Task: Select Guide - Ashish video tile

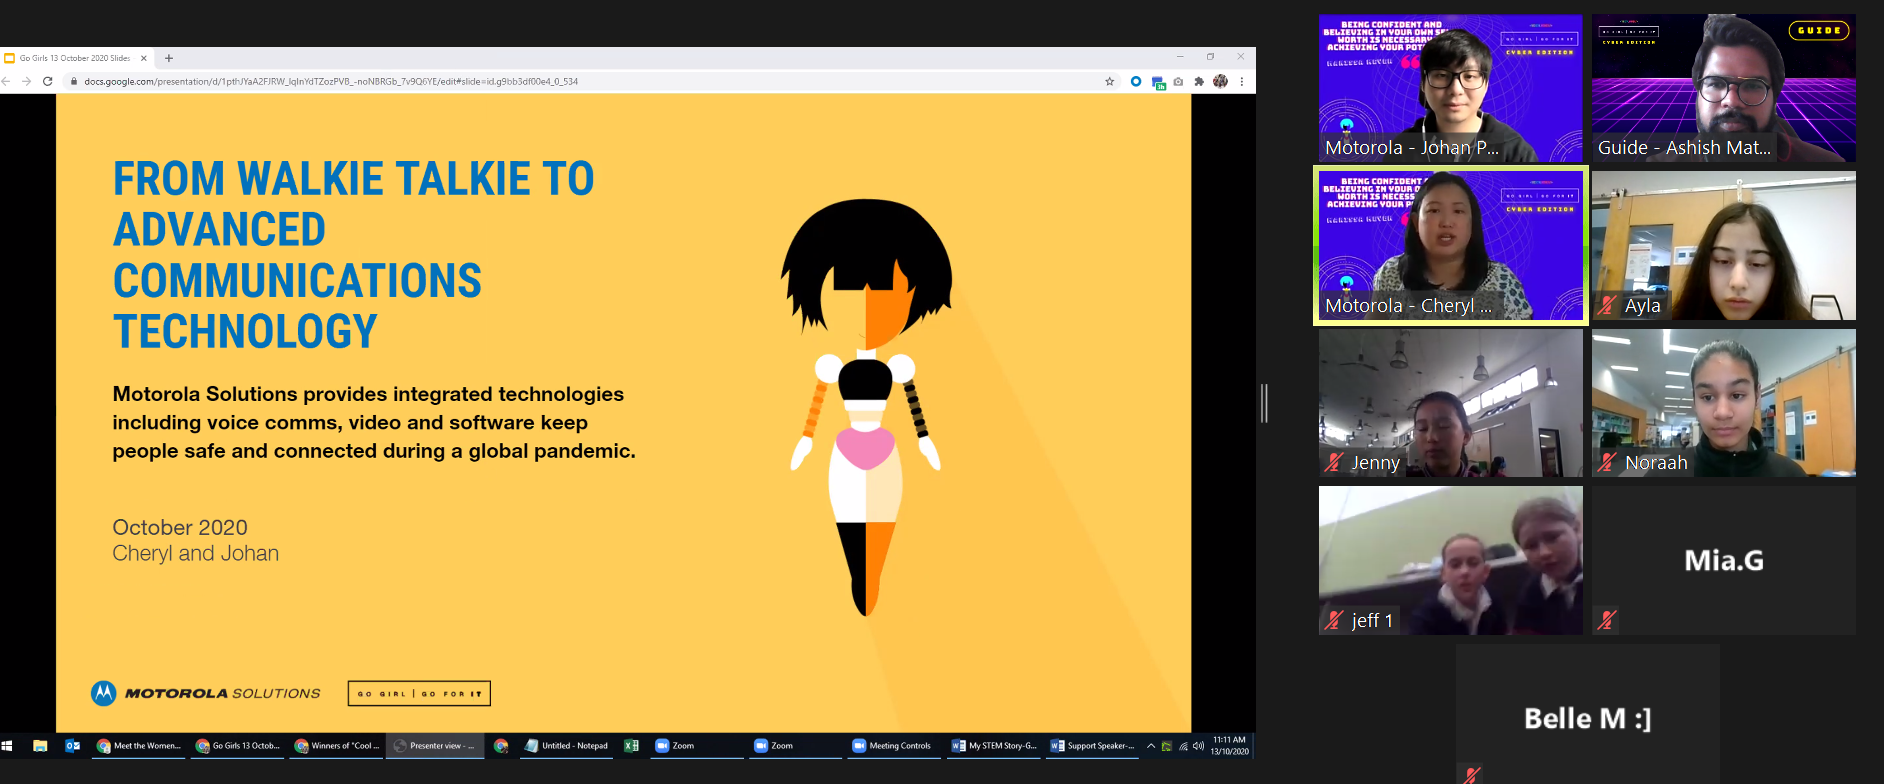Action: click(1723, 88)
